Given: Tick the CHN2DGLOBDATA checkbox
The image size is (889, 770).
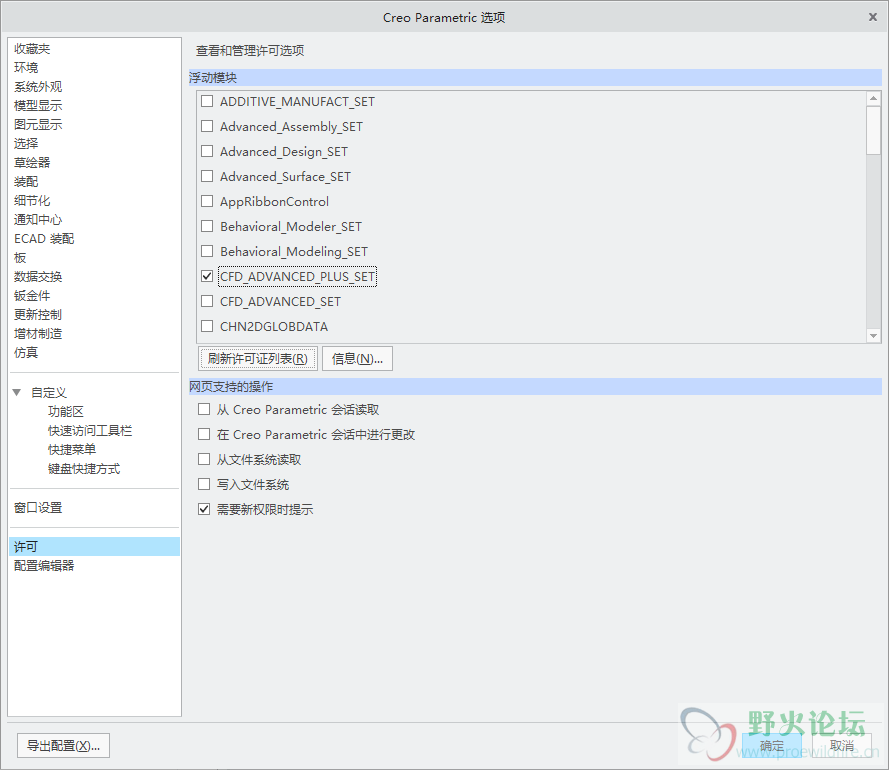Looking at the screenshot, I should pos(207,326).
